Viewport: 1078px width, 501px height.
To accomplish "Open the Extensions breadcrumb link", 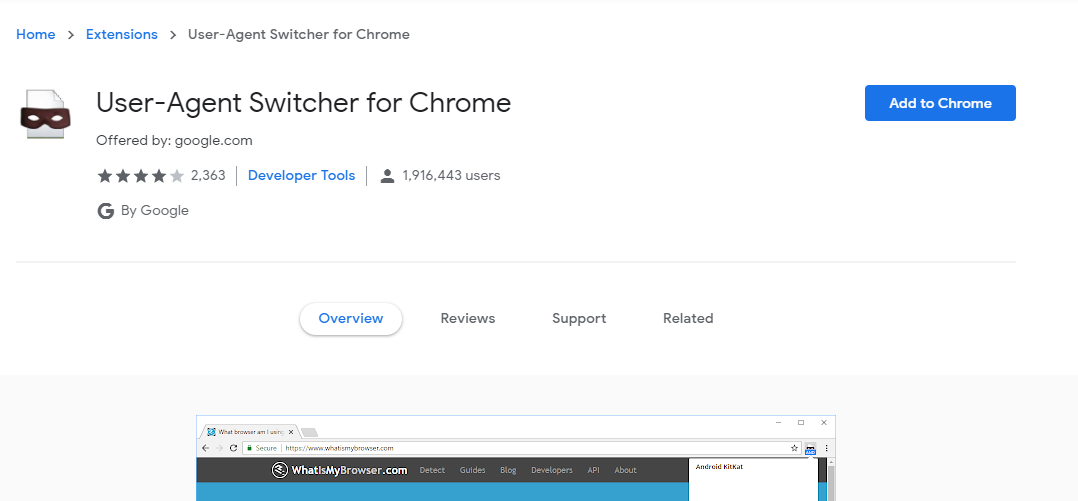I will pyautogui.click(x=122, y=34).
